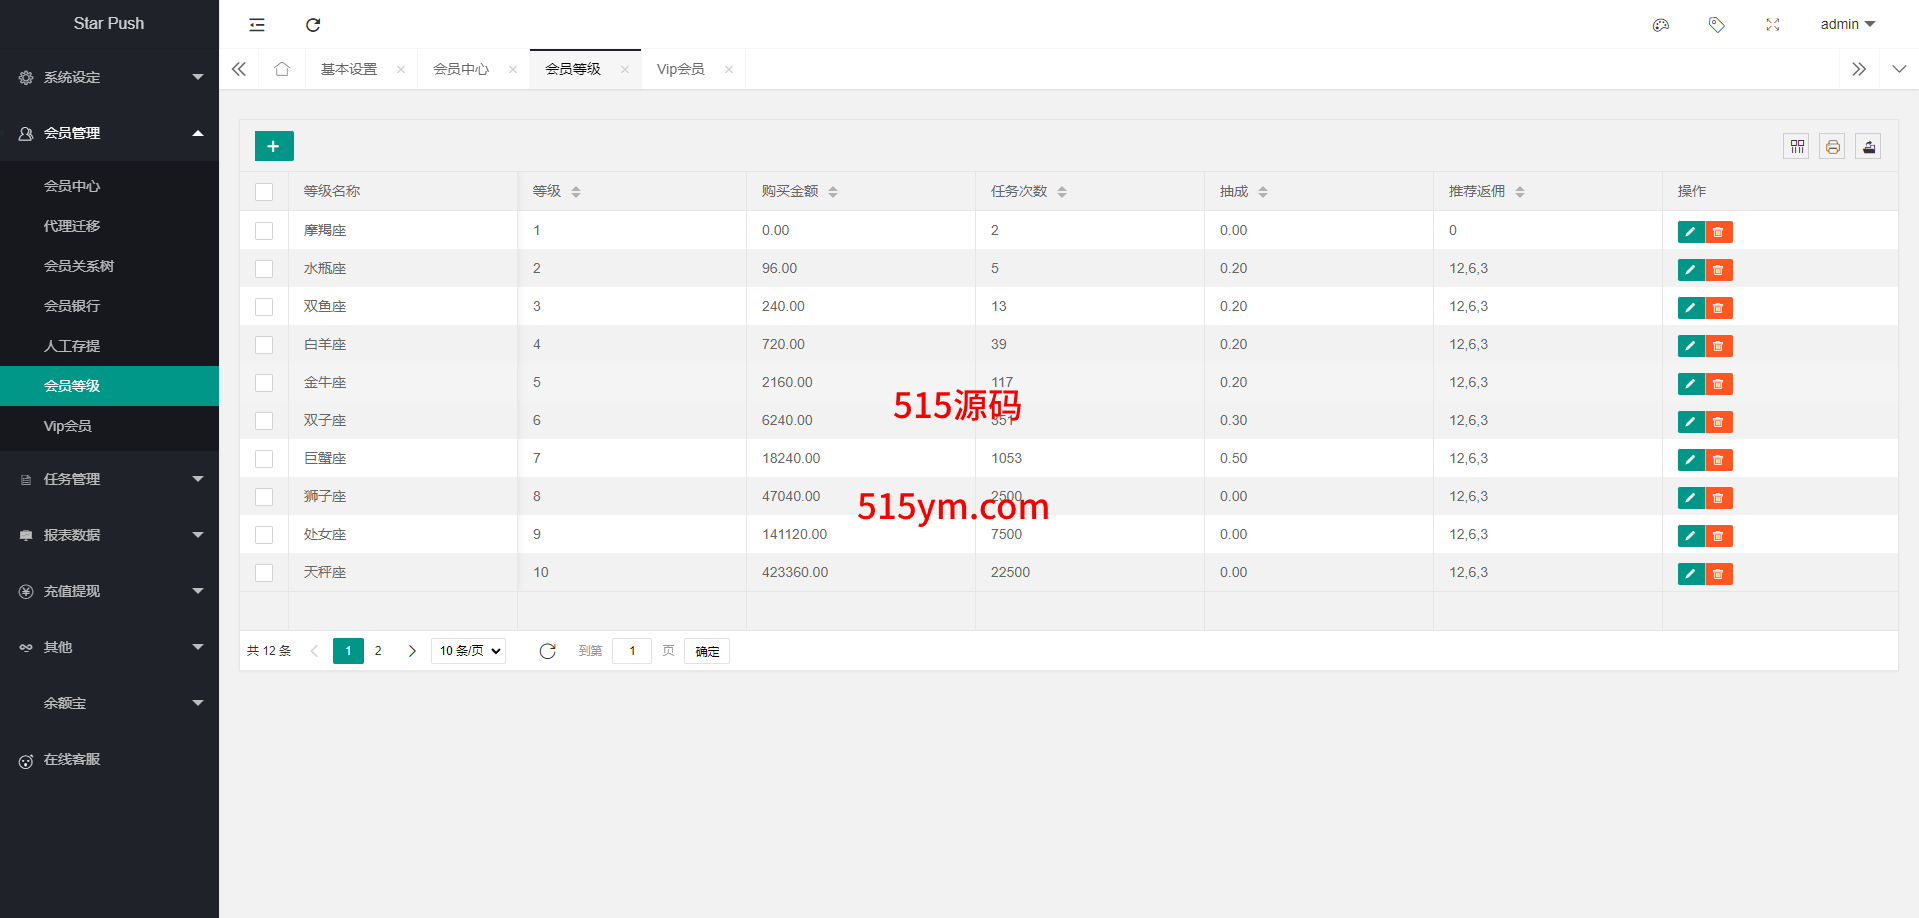The image size is (1919, 918).
Task: Edit the 摩羯座 level row
Action: coord(1690,232)
